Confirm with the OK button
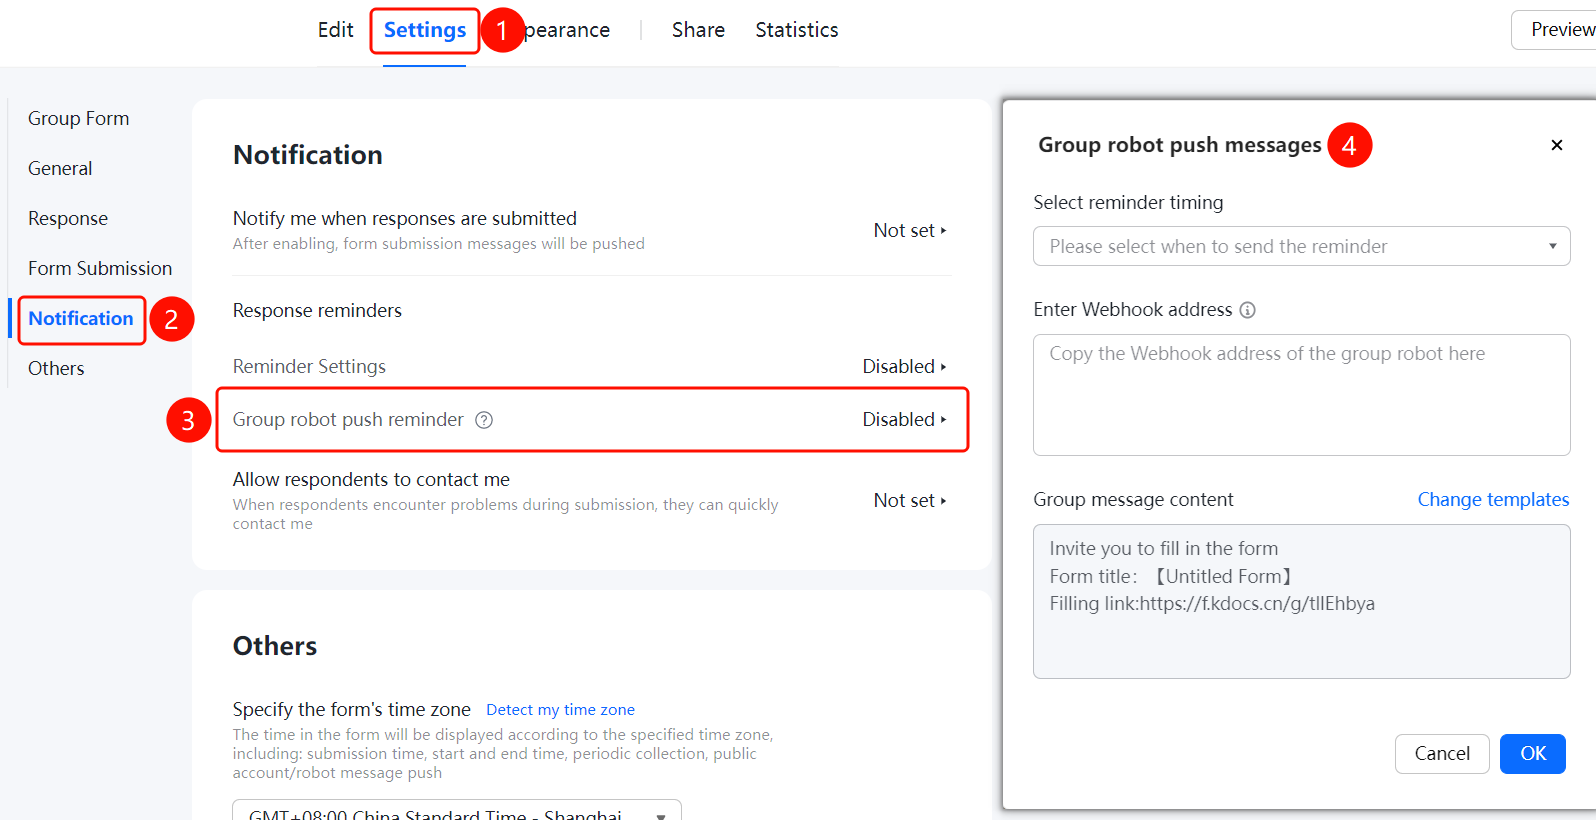This screenshot has height=820, width=1596. pos(1533,753)
